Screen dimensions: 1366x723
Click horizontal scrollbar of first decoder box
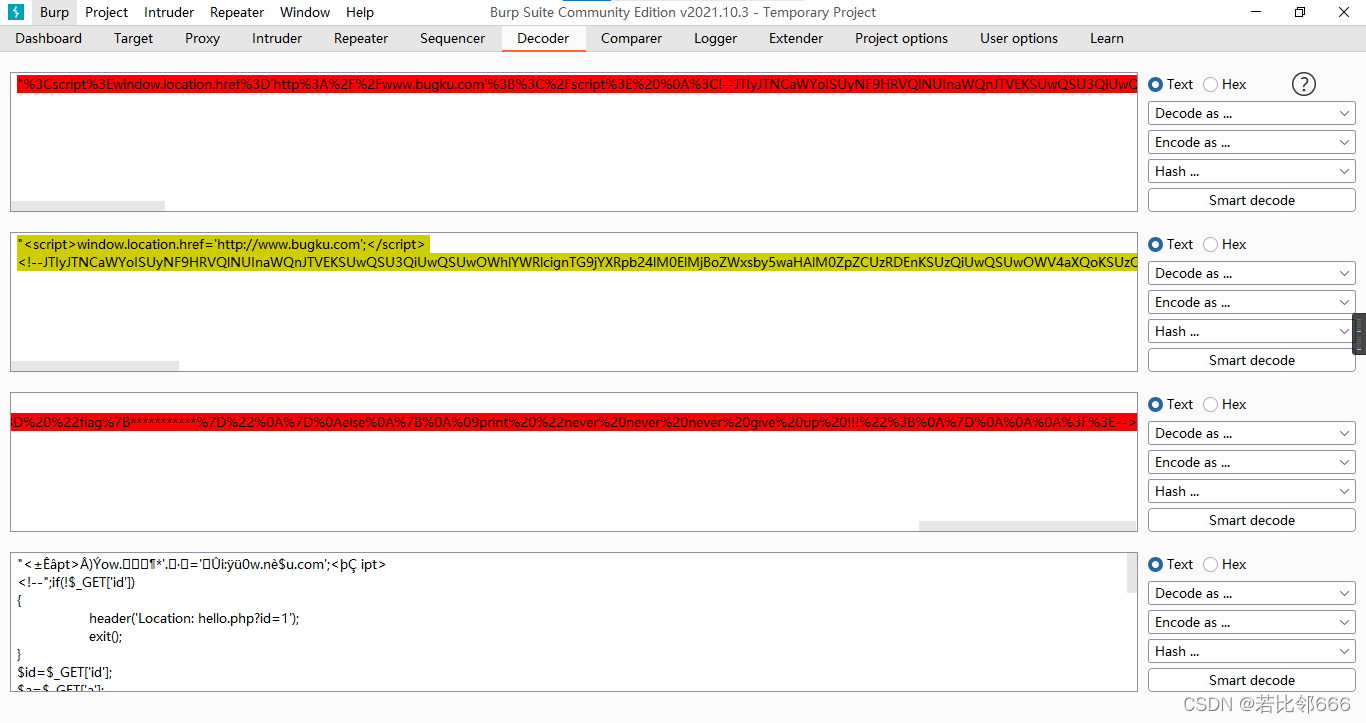pos(88,206)
